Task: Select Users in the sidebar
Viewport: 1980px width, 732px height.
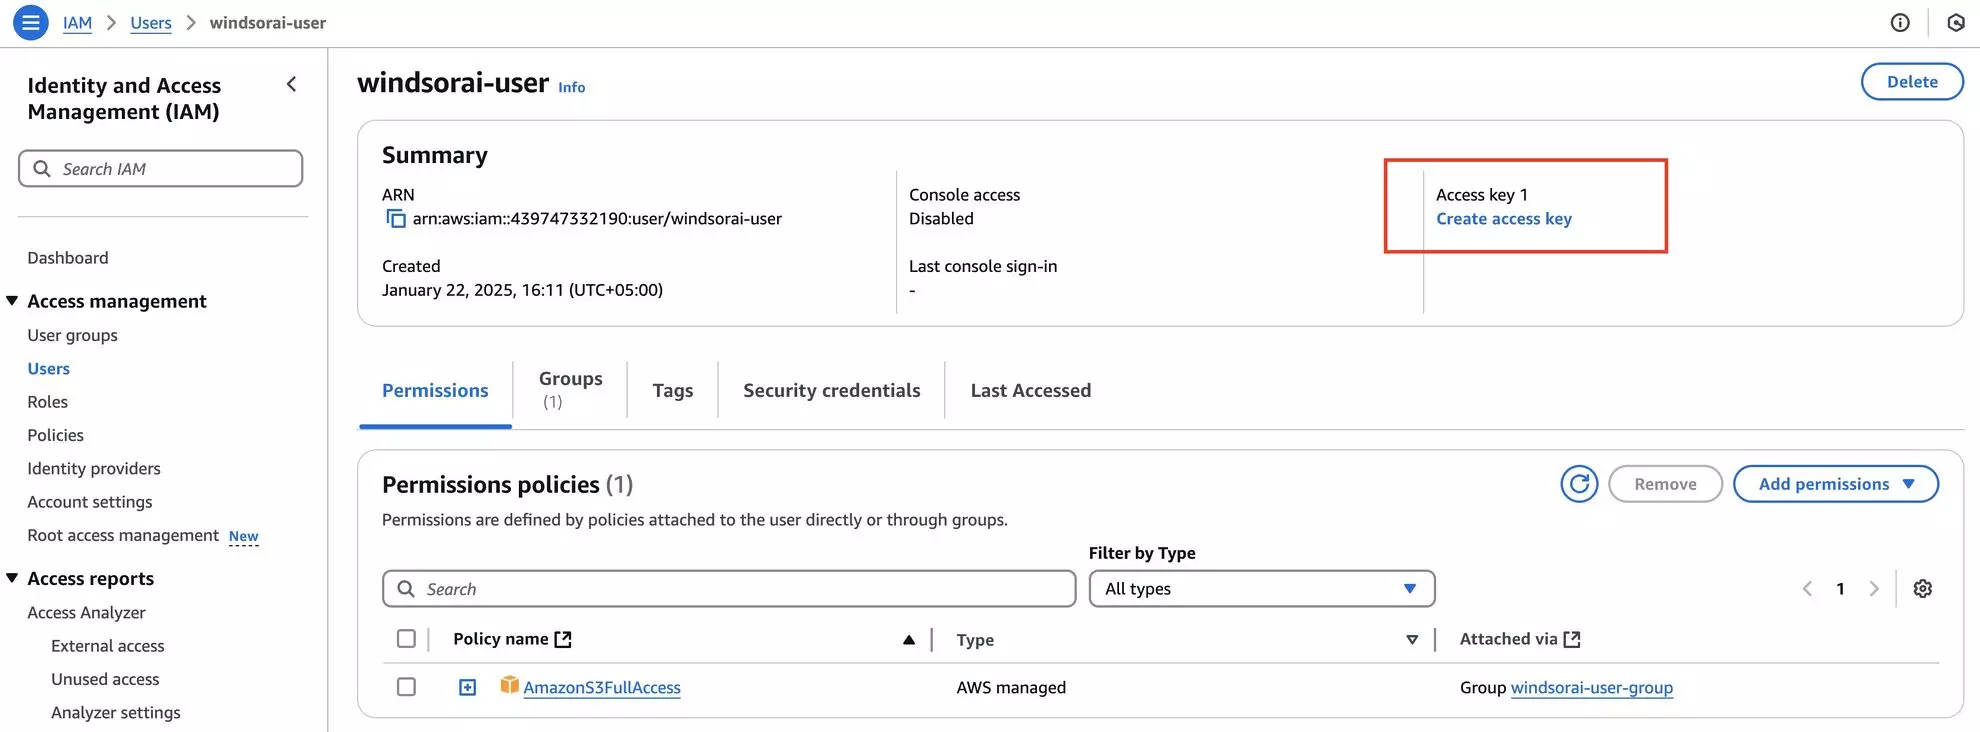Action: [x=49, y=369]
